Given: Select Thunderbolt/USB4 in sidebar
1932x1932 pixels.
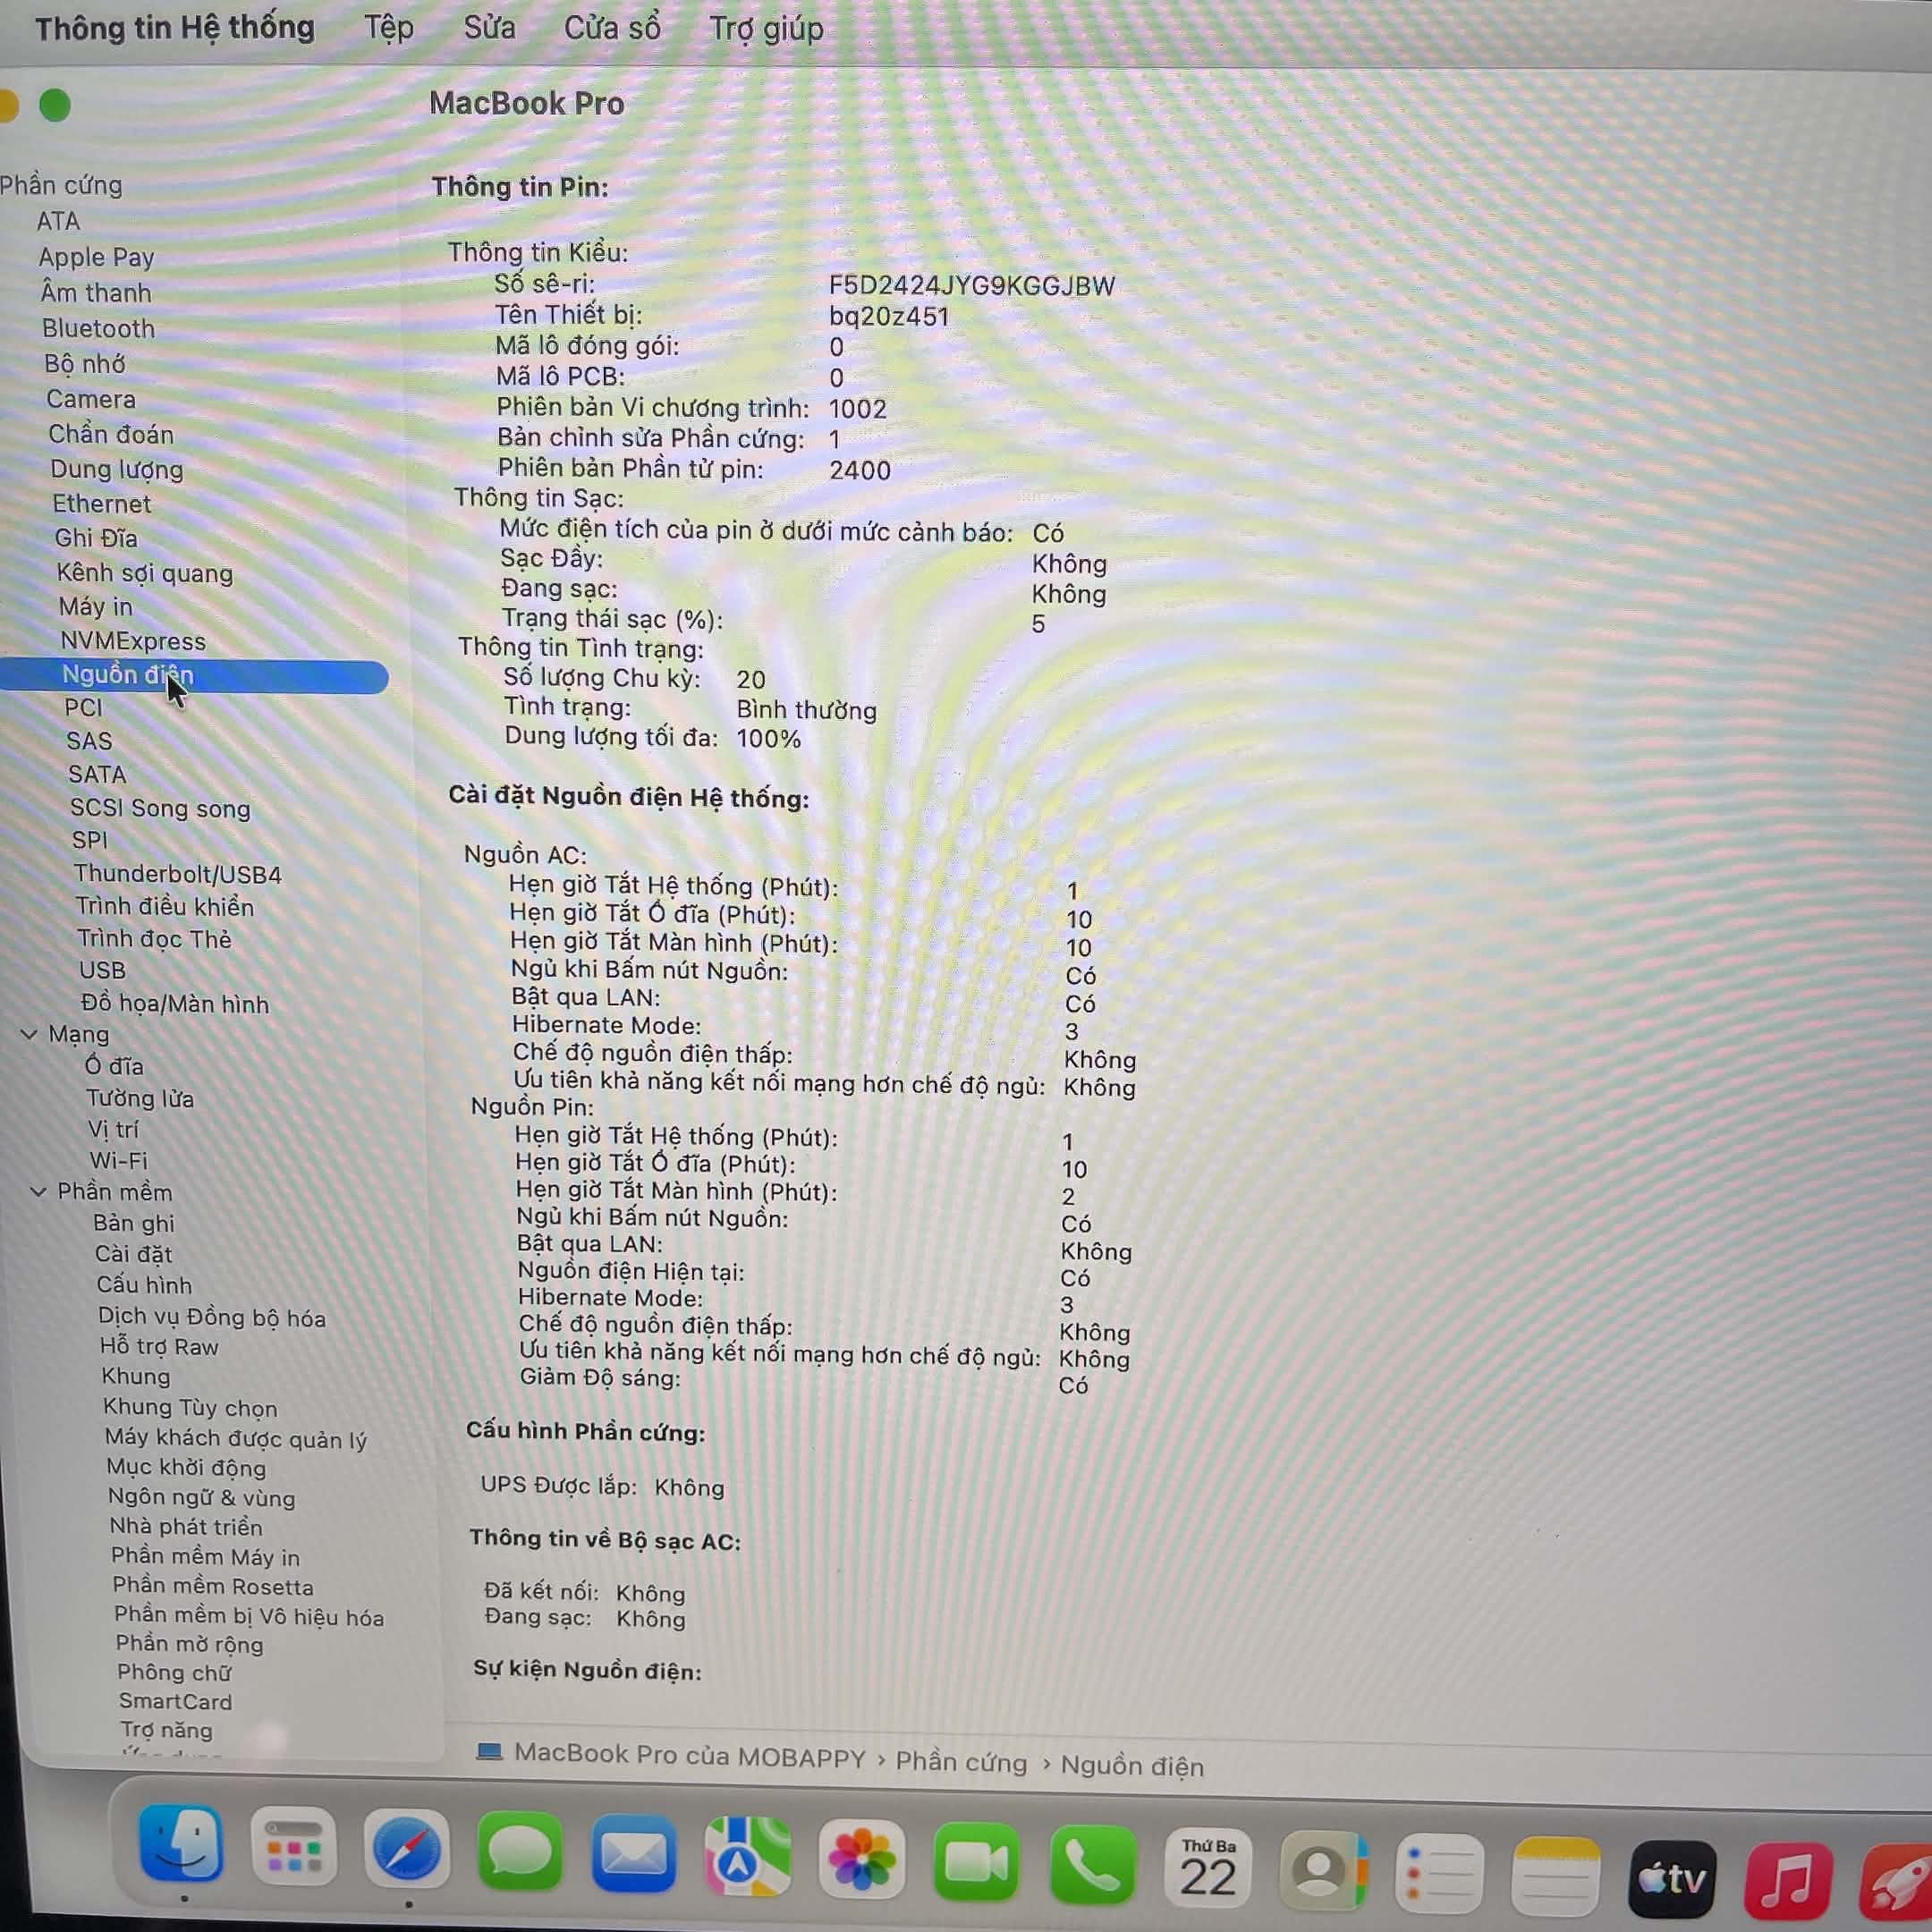Looking at the screenshot, I should click(178, 874).
